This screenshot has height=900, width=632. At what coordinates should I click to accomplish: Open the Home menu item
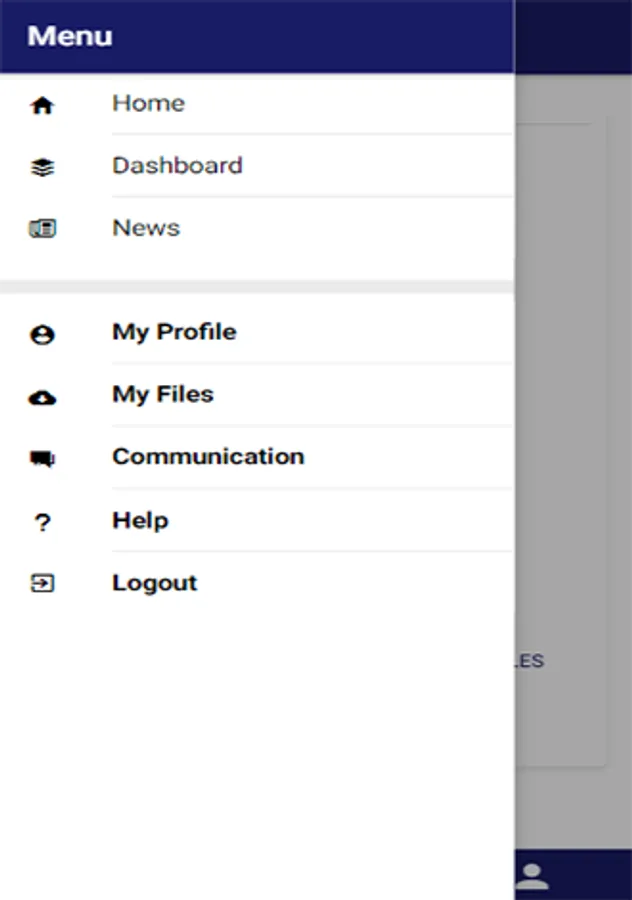pyautogui.click(x=148, y=103)
